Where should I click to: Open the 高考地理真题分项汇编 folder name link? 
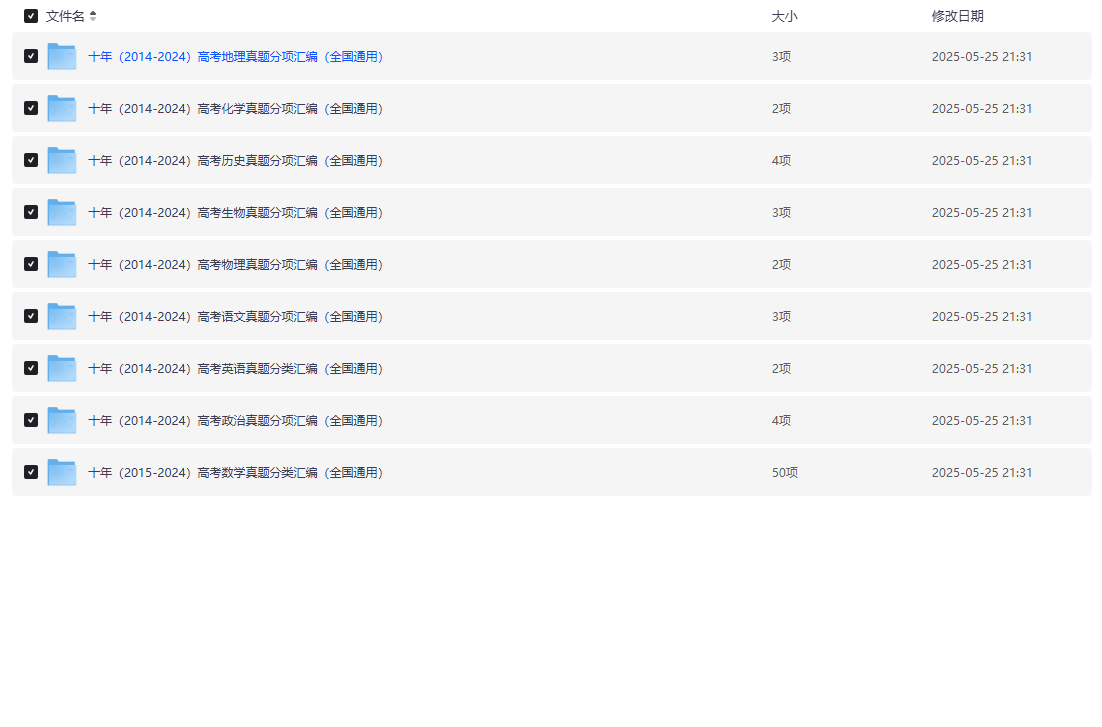click(x=235, y=57)
